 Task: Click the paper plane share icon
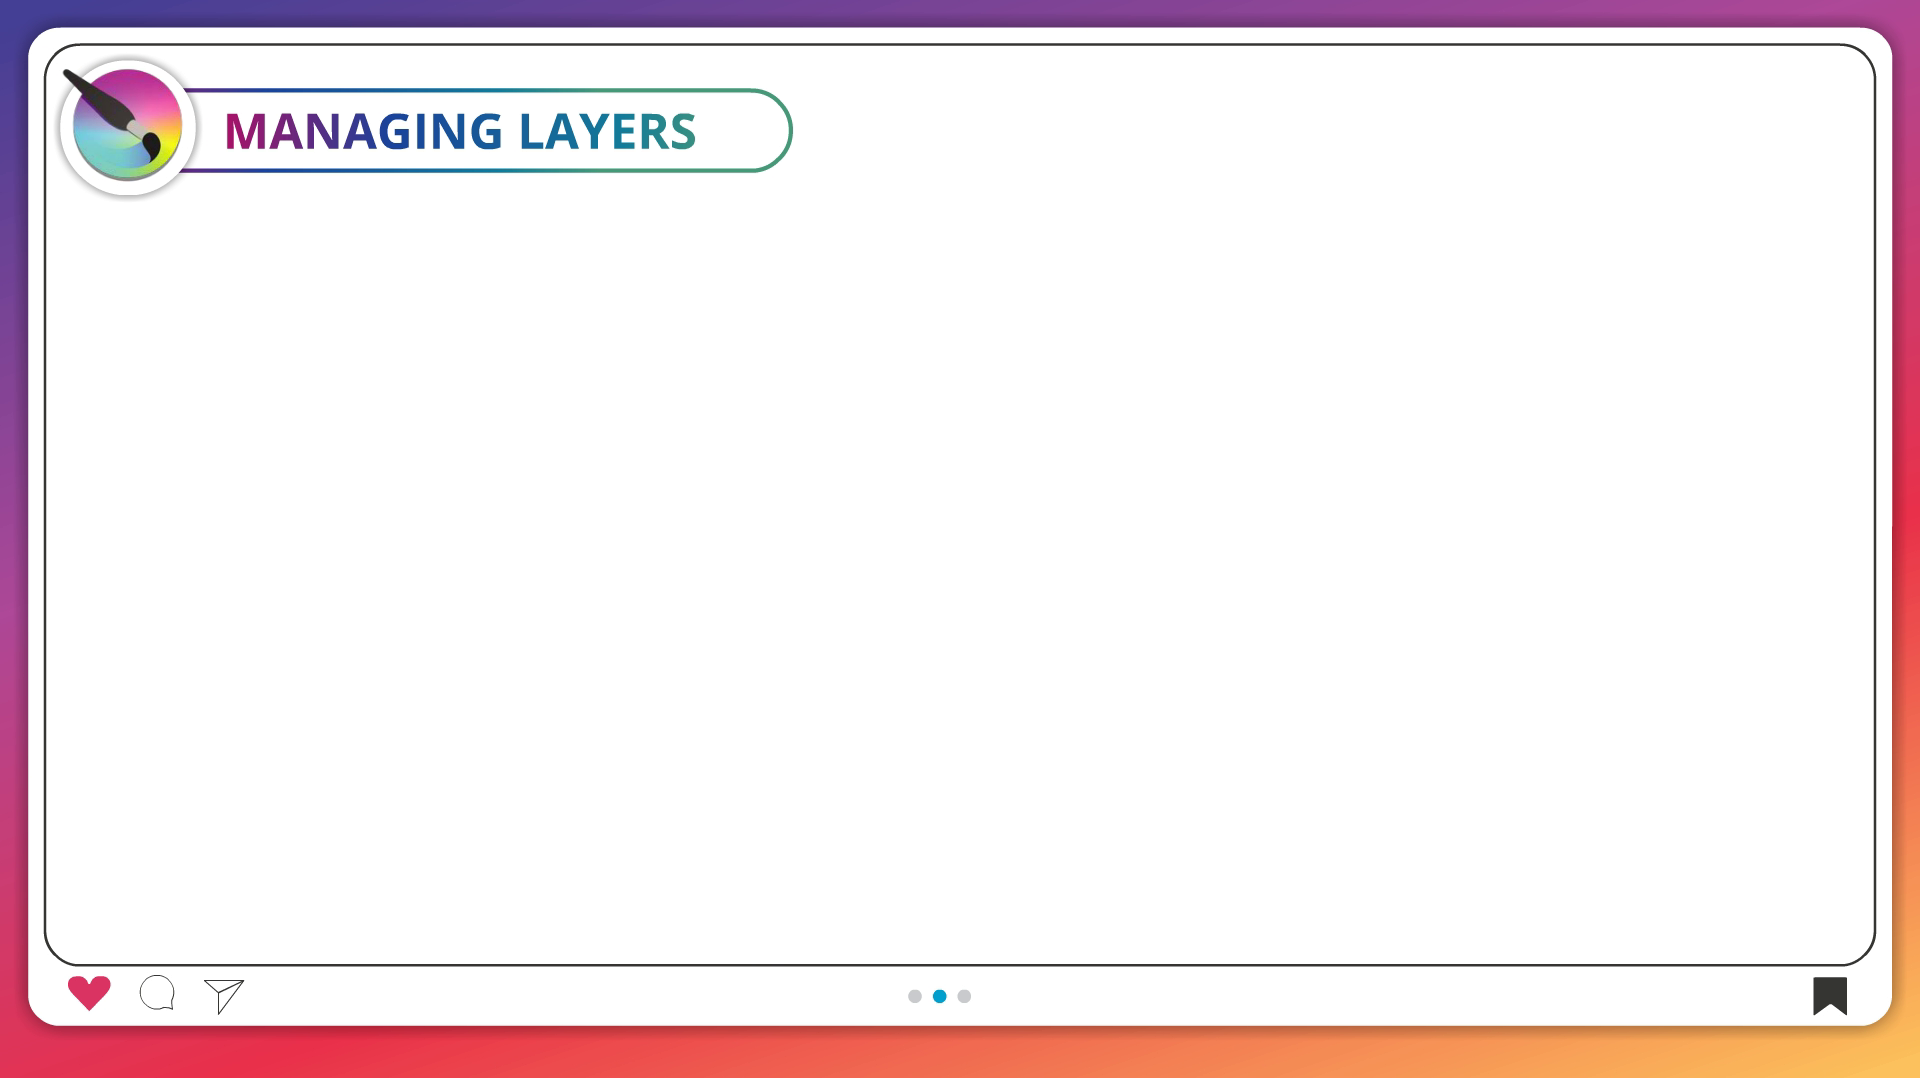tap(224, 995)
